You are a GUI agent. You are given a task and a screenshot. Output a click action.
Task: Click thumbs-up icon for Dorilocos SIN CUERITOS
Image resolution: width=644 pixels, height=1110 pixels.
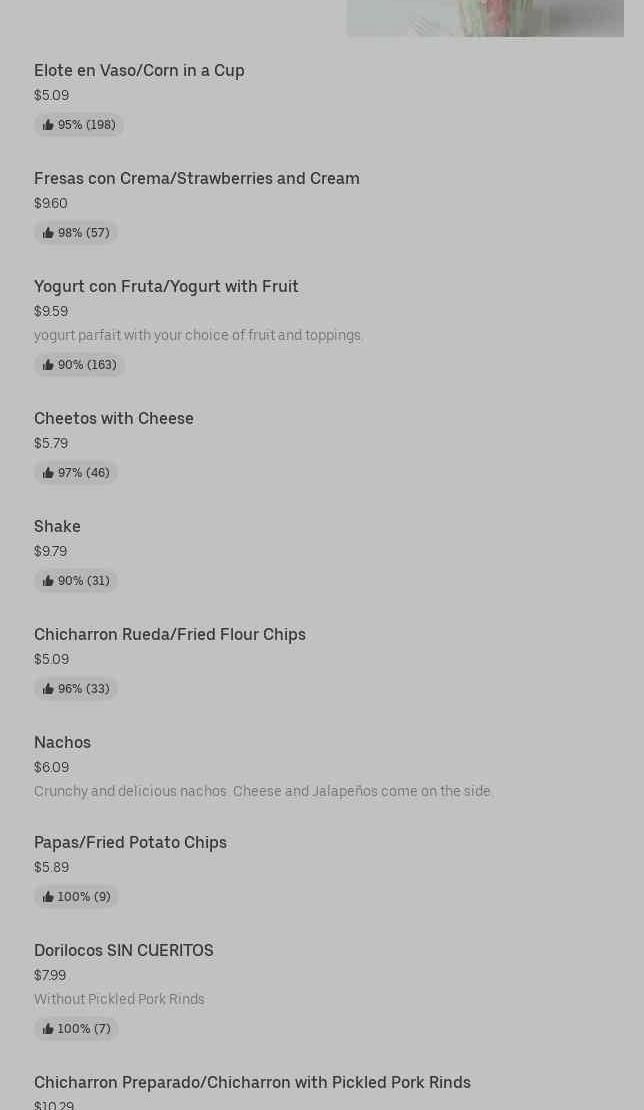point(48,1029)
